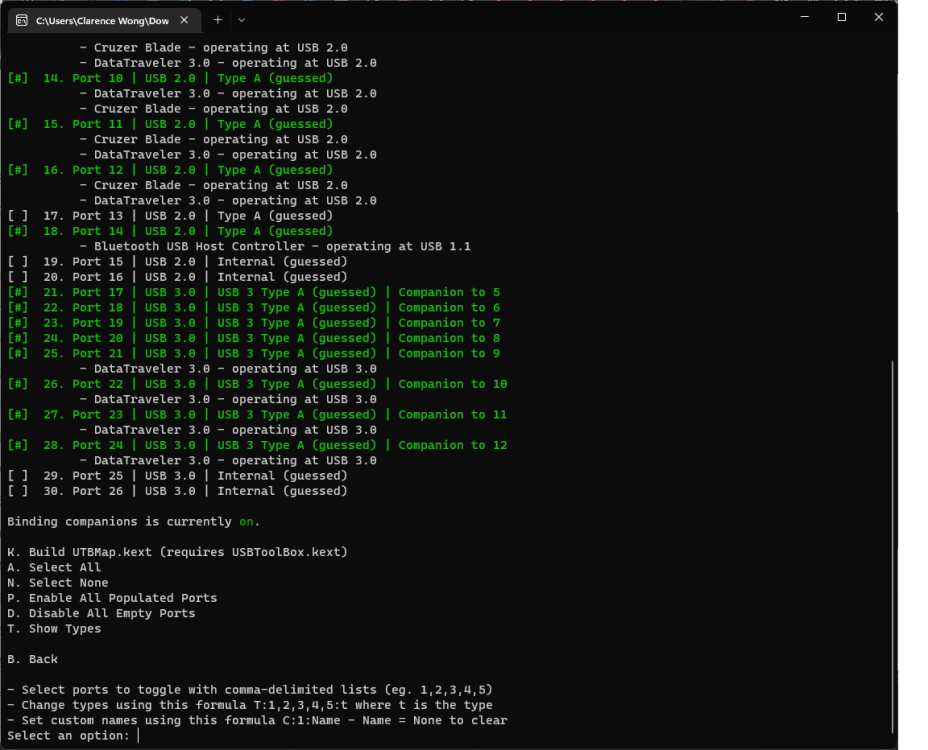Click the 'B. Back' option line
928x750 pixels.
pos(33,659)
